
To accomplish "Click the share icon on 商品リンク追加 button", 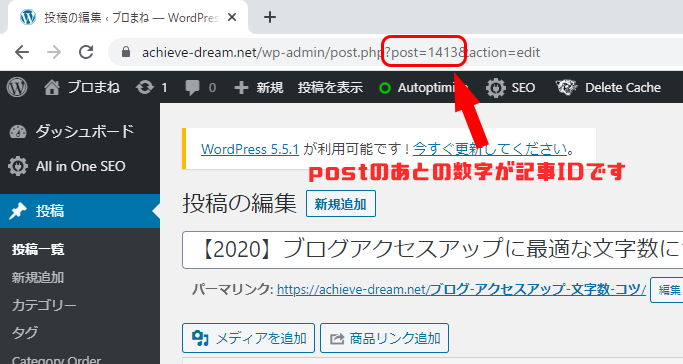I will pyautogui.click(x=337, y=338).
